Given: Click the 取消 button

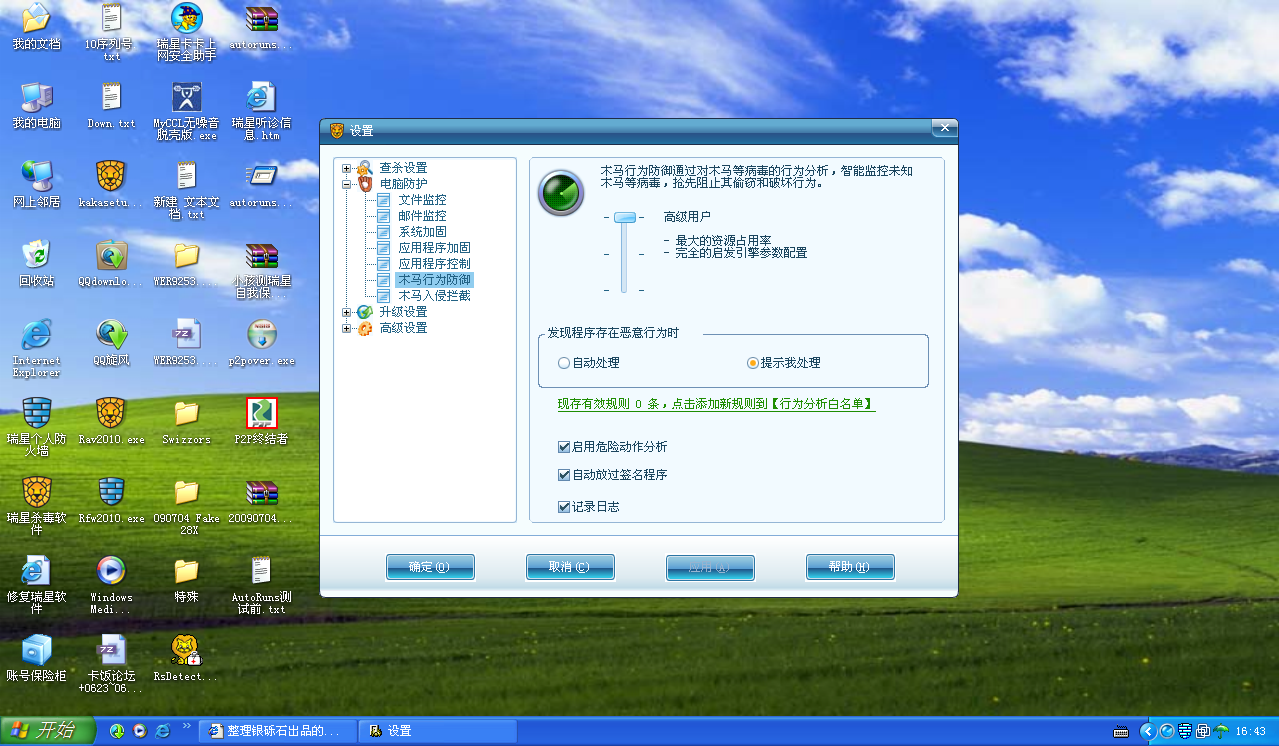Looking at the screenshot, I should click(x=570, y=567).
